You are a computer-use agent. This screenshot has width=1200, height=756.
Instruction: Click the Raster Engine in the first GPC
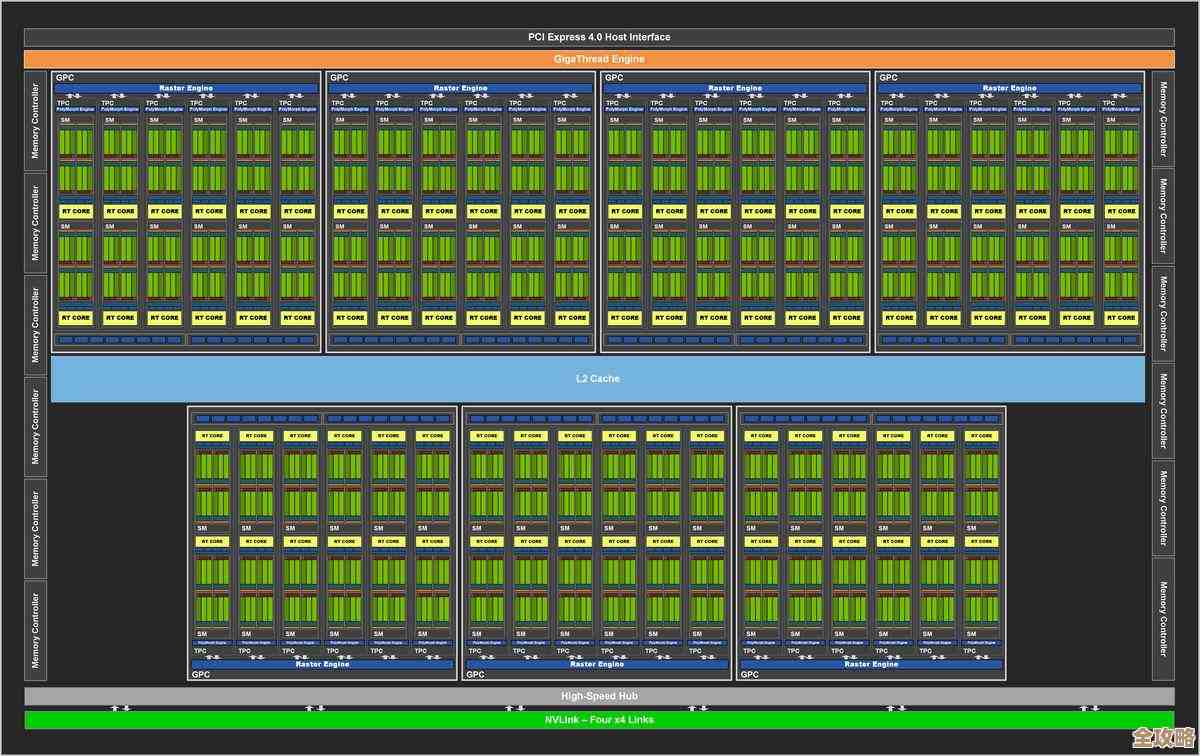pos(185,88)
